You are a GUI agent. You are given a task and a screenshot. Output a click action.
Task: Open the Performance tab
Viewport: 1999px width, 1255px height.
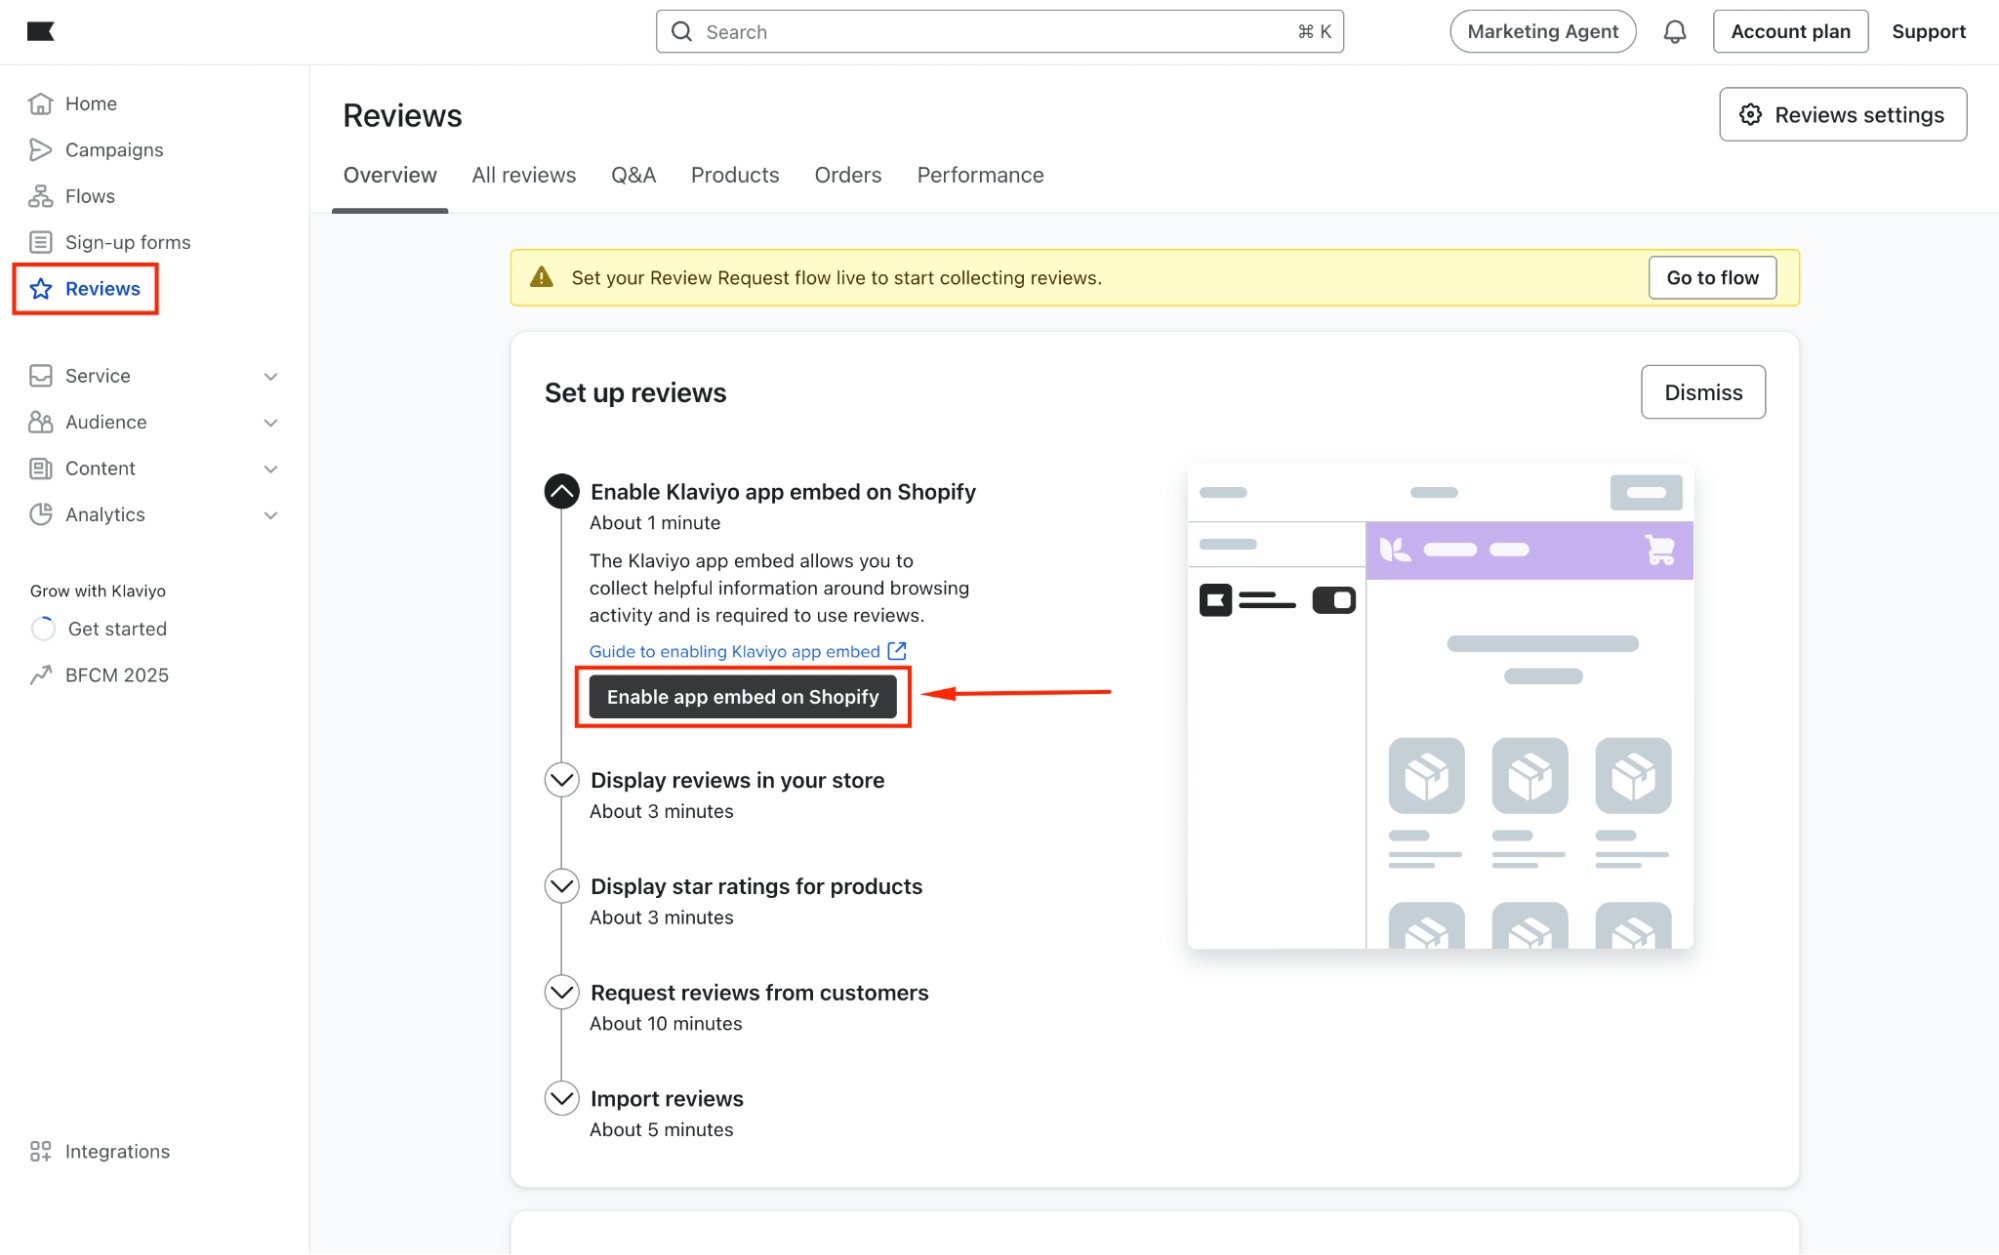click(980, 175)
